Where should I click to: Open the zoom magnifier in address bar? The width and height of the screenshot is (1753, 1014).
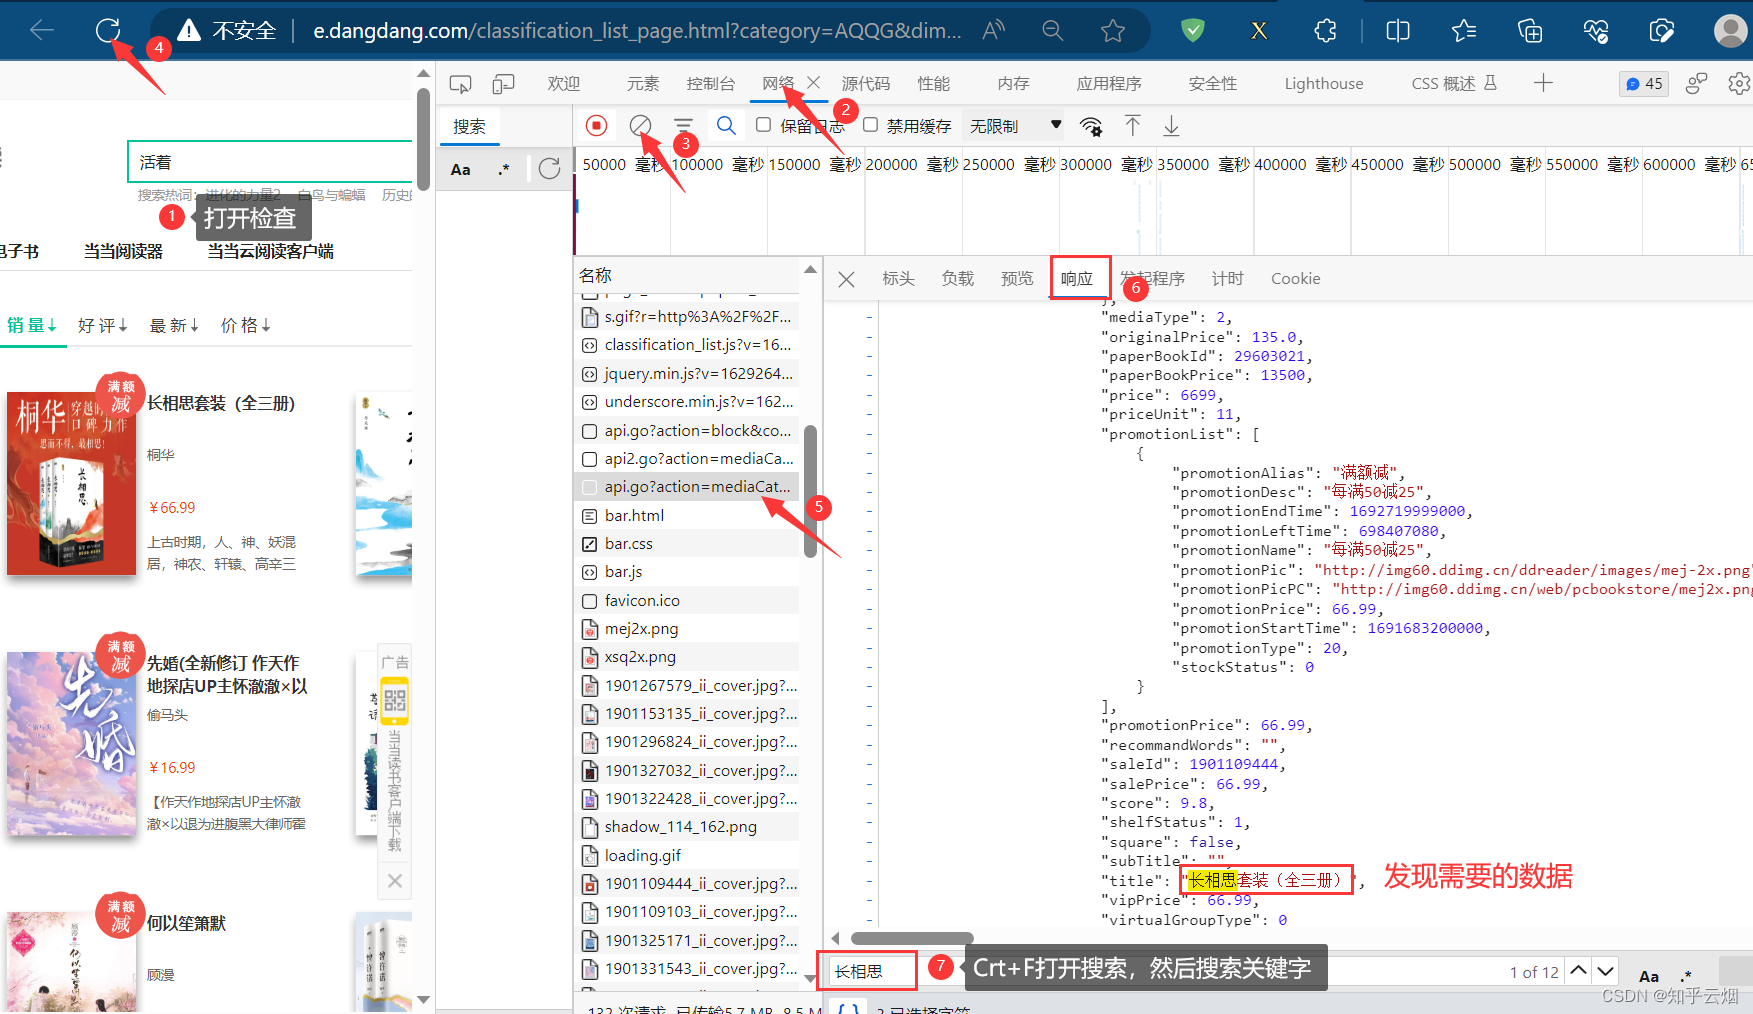1053,30
